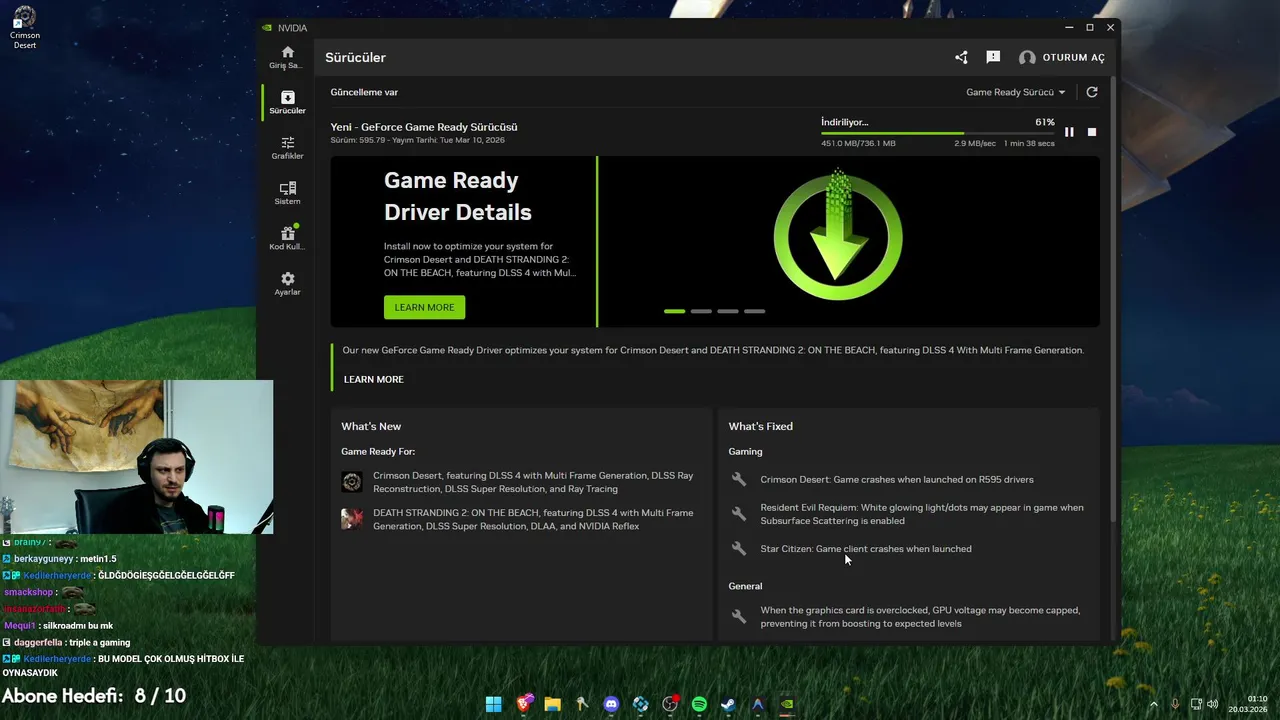Open Spotify from taskbar
This screenshot has width=1280, height=720.
[699, 704]
